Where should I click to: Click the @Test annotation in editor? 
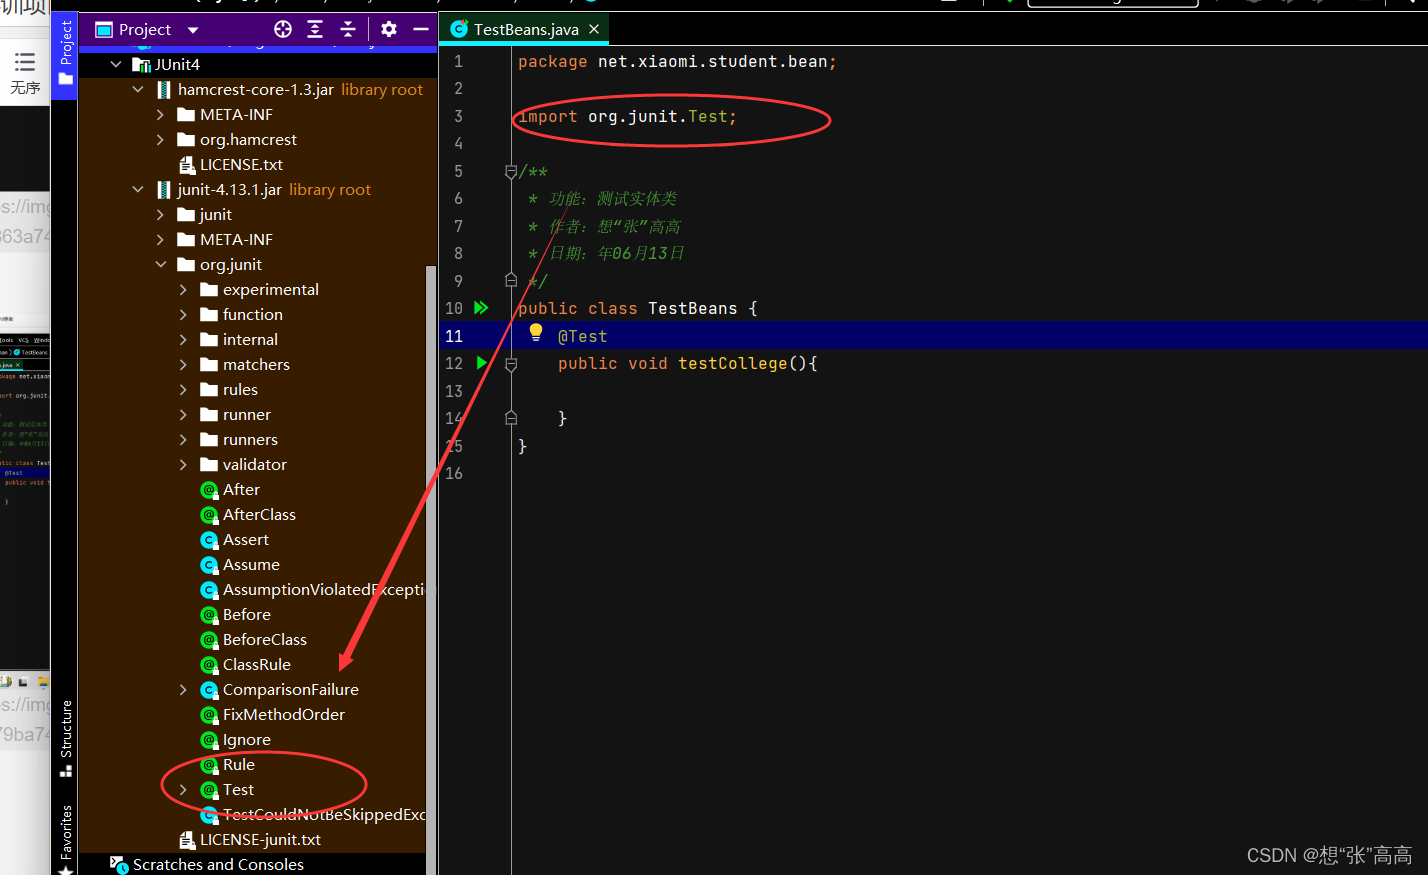[582, 336]
